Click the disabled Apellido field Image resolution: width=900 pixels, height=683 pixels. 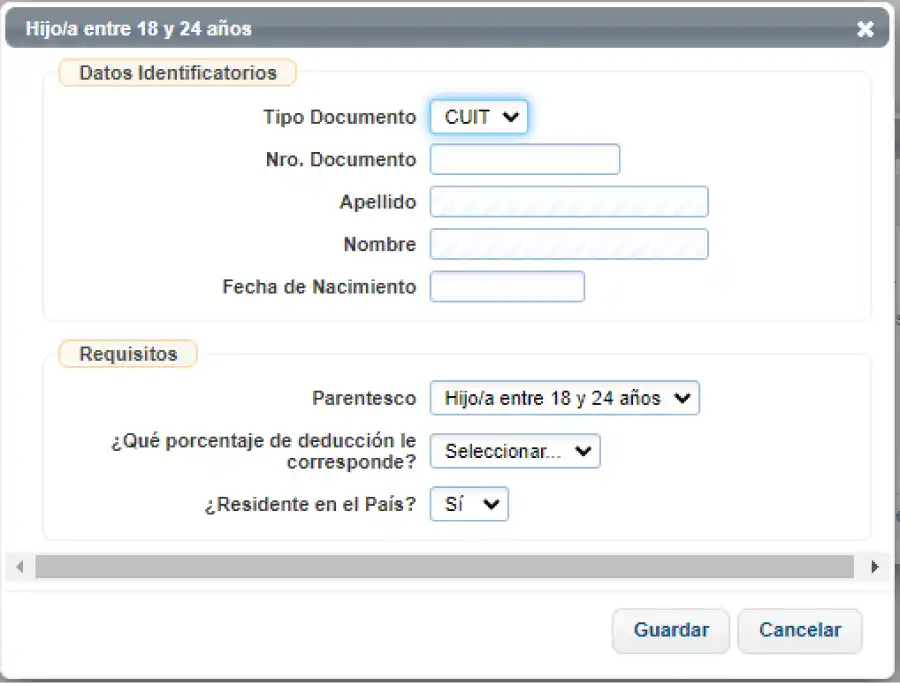(567, 201)
